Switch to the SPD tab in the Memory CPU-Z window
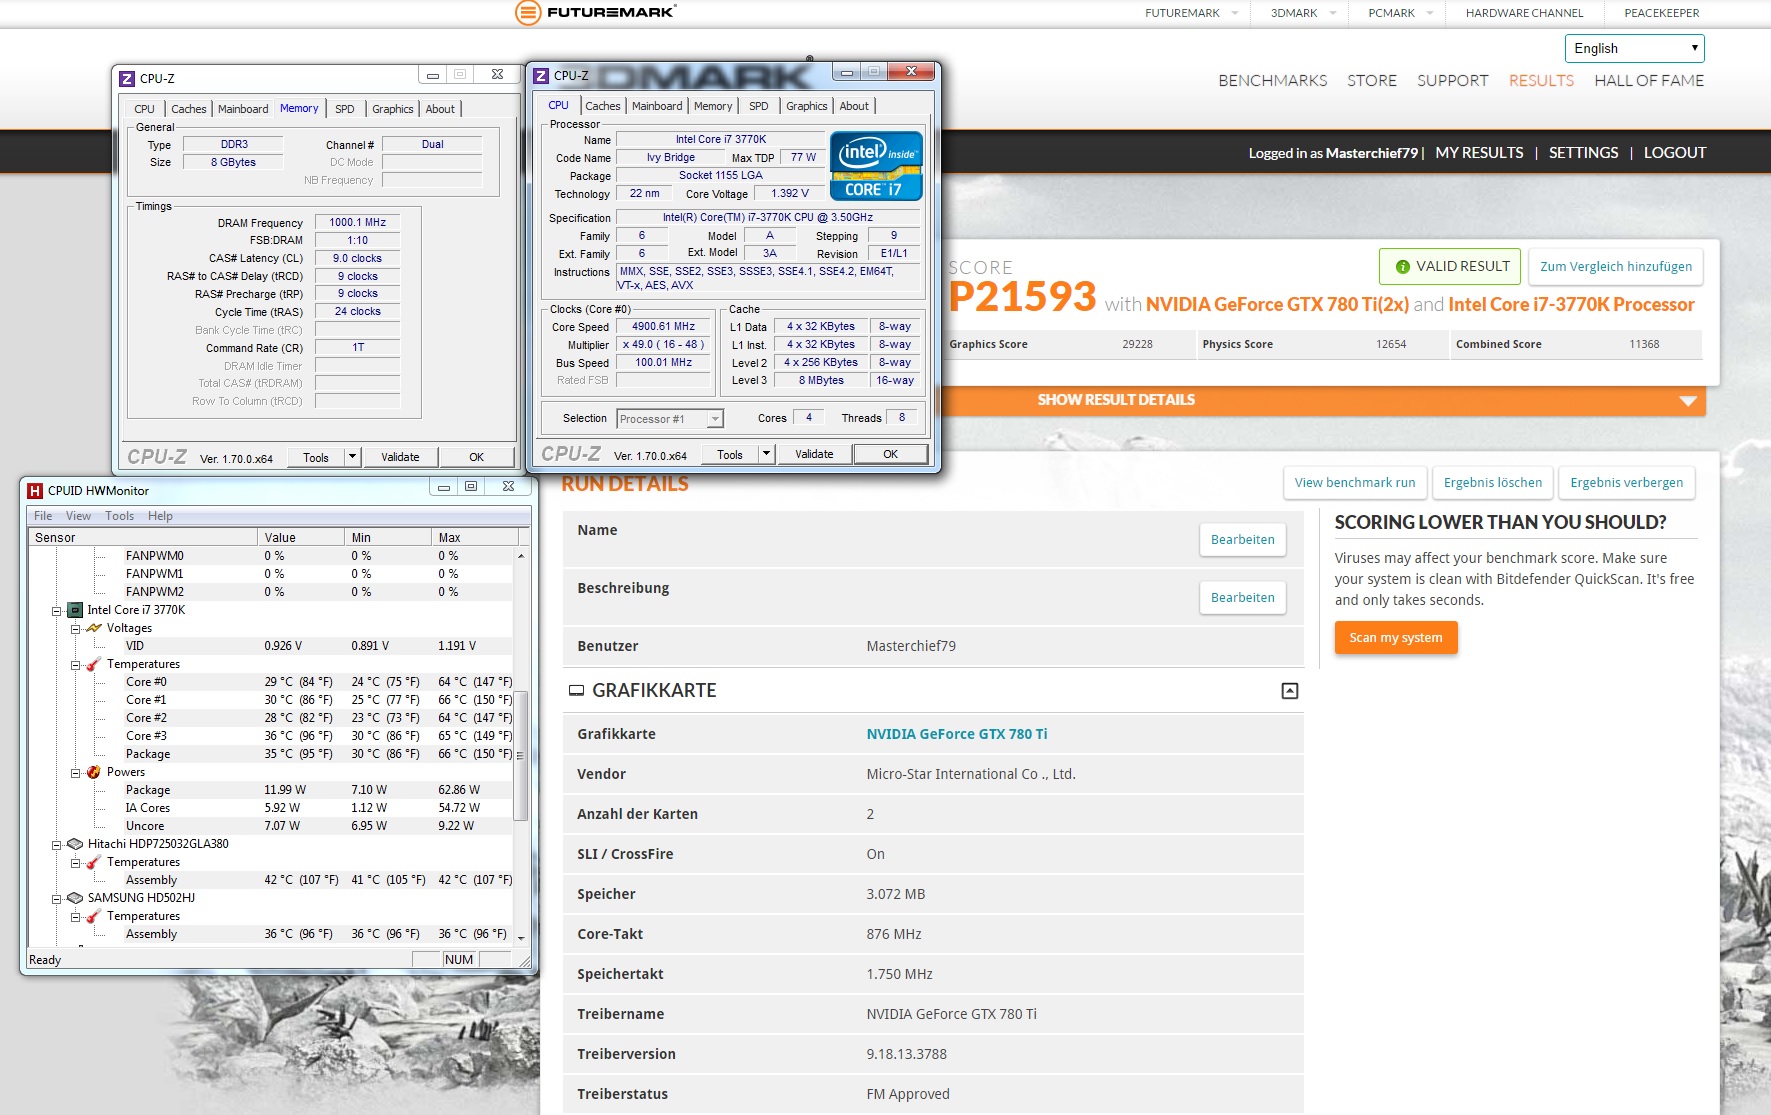This screenshot has width=1771, height=1115. click(345, 109)
